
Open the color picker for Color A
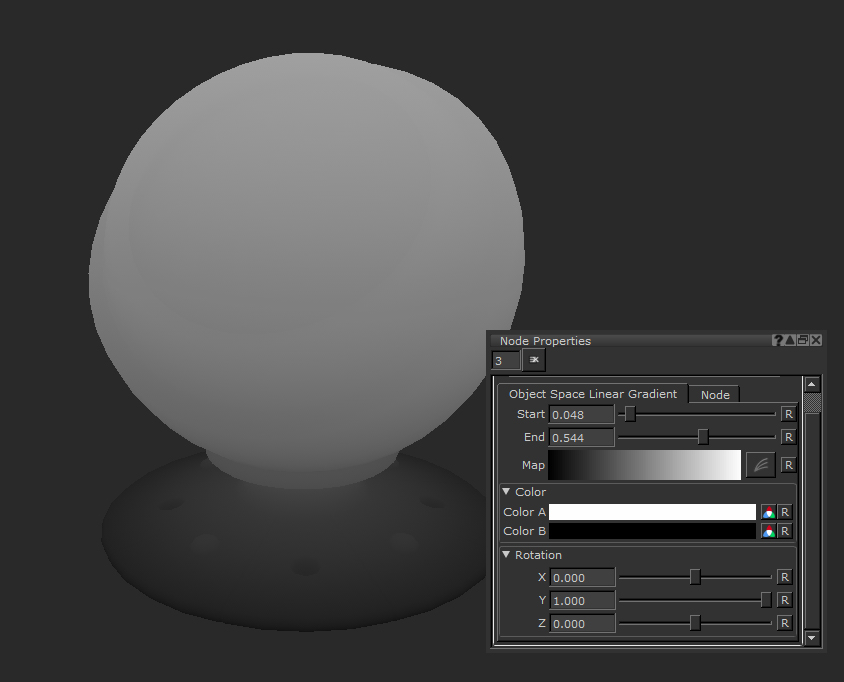click(768, 512)
